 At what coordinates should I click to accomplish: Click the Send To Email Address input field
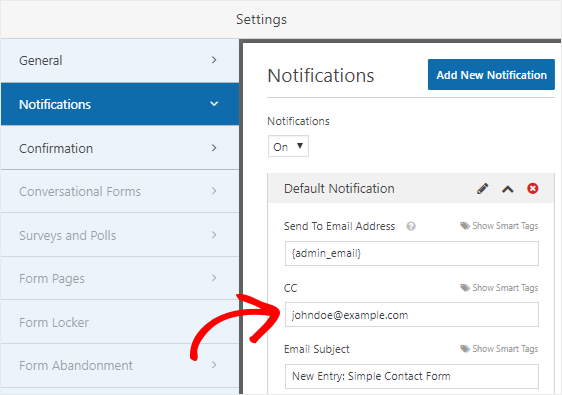[x=411, y=253]
